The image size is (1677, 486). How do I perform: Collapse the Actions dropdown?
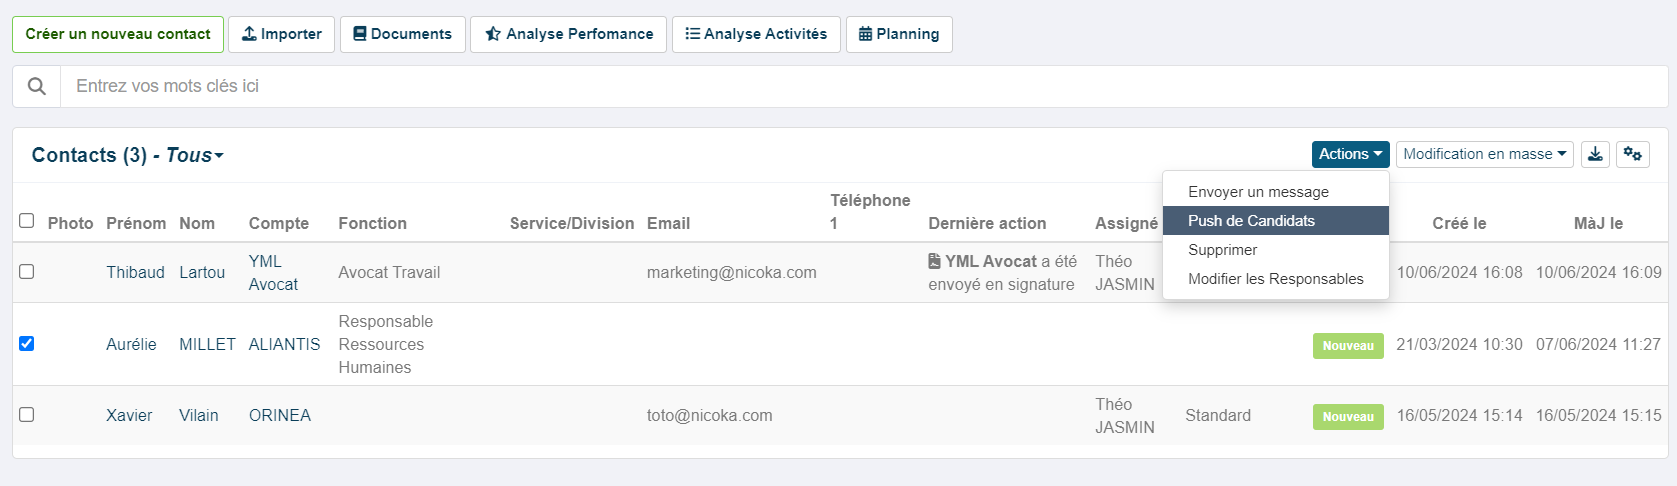[1350, 154]
